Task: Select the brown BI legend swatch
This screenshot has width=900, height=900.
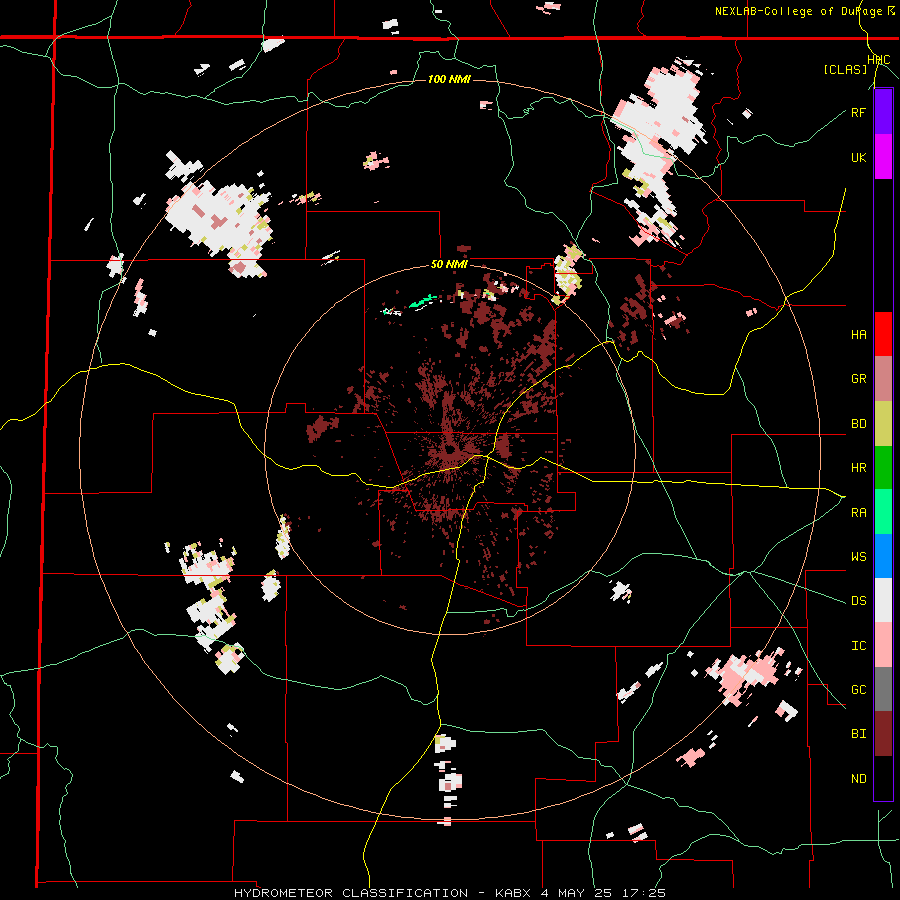Action: 883,734
